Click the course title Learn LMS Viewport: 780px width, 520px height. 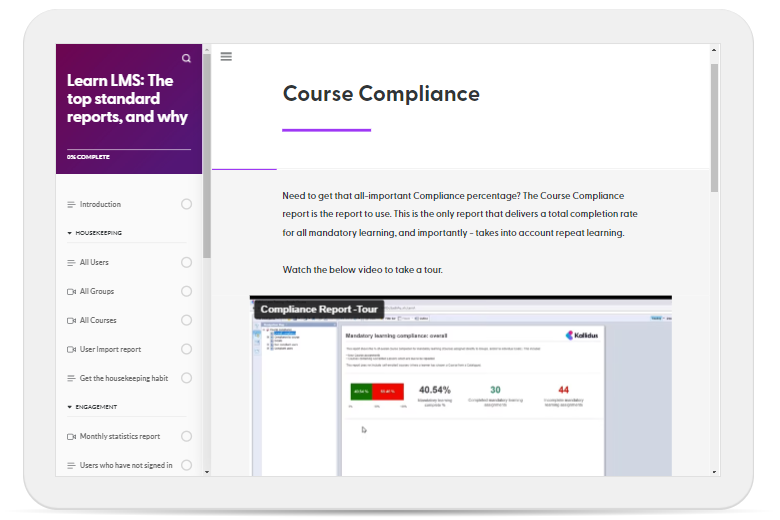(127, 99)
